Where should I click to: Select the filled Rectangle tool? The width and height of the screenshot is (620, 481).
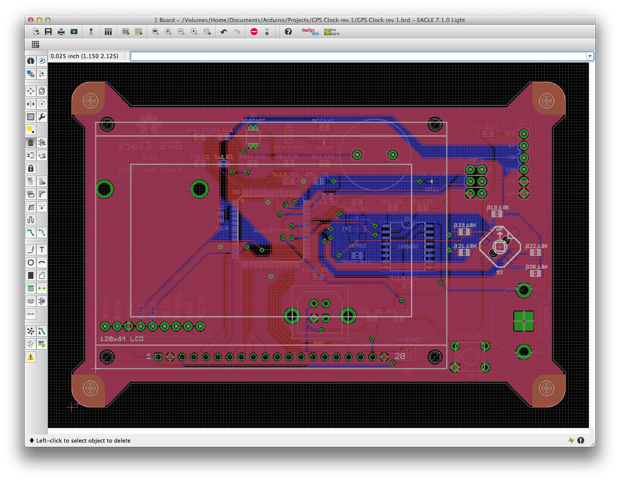pos(31,275)
